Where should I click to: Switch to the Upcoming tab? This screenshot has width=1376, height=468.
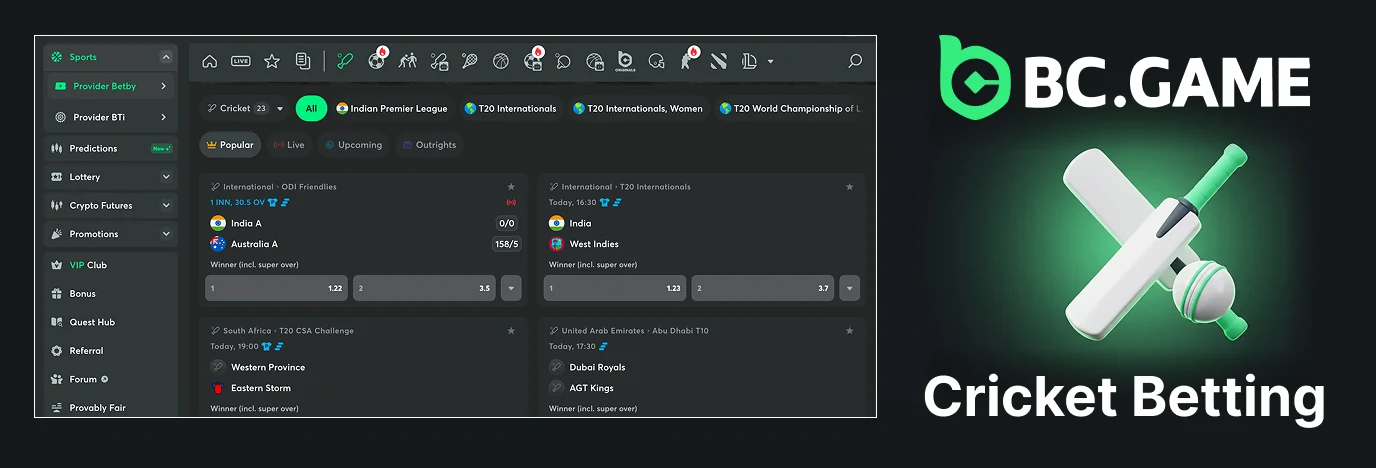click(x=354, y=145)
